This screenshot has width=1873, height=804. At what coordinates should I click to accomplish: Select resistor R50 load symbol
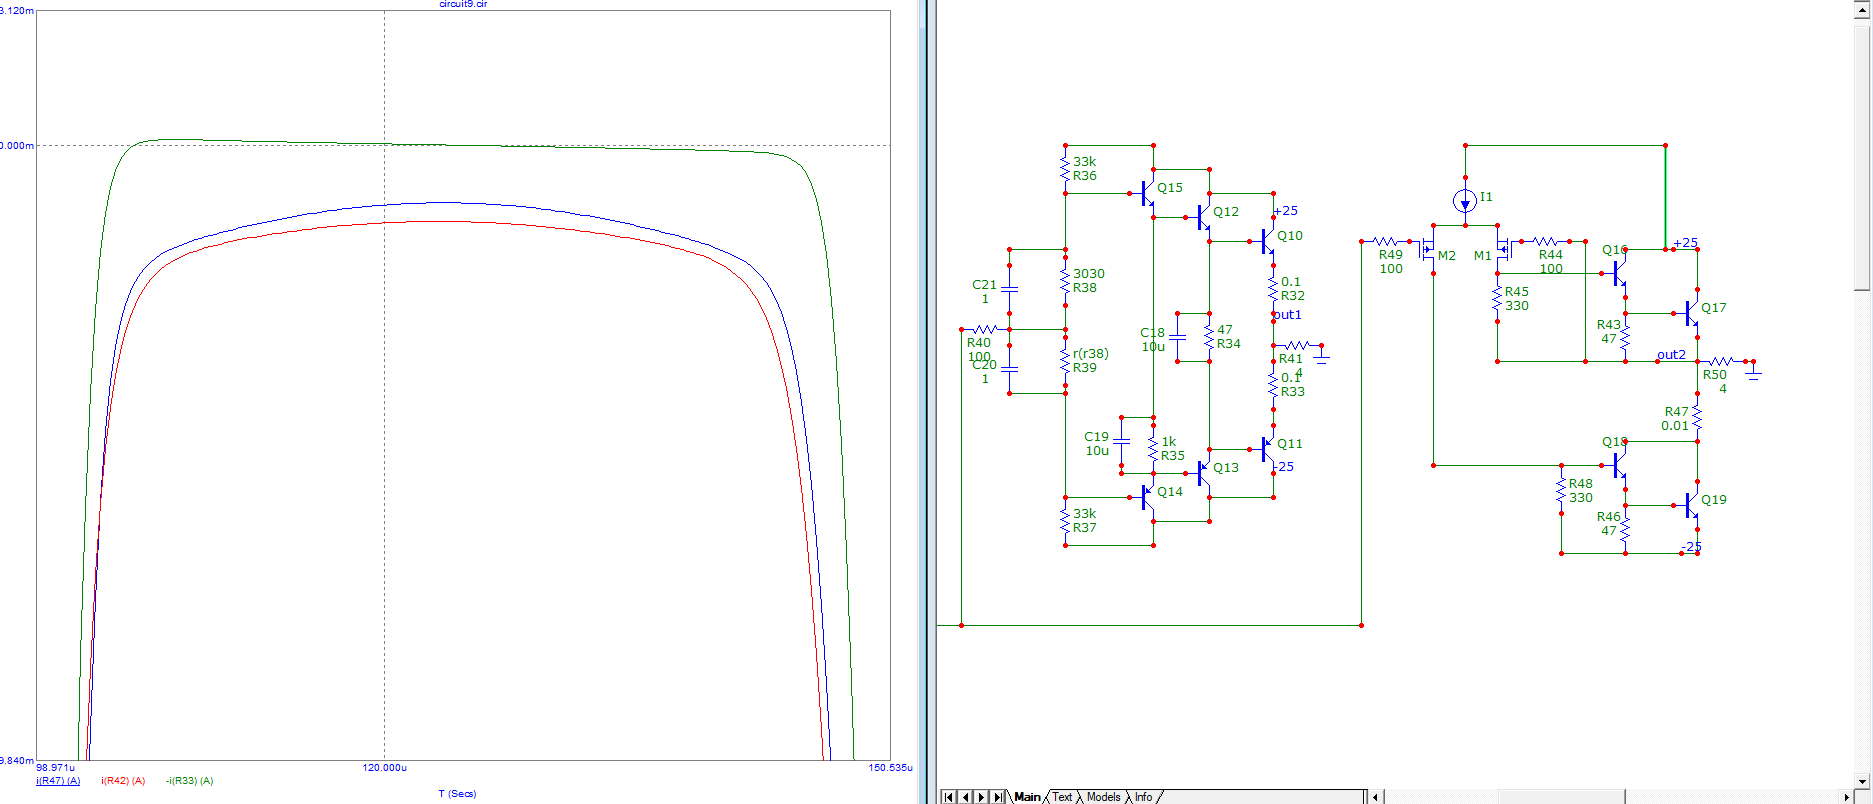(1720, 361)
